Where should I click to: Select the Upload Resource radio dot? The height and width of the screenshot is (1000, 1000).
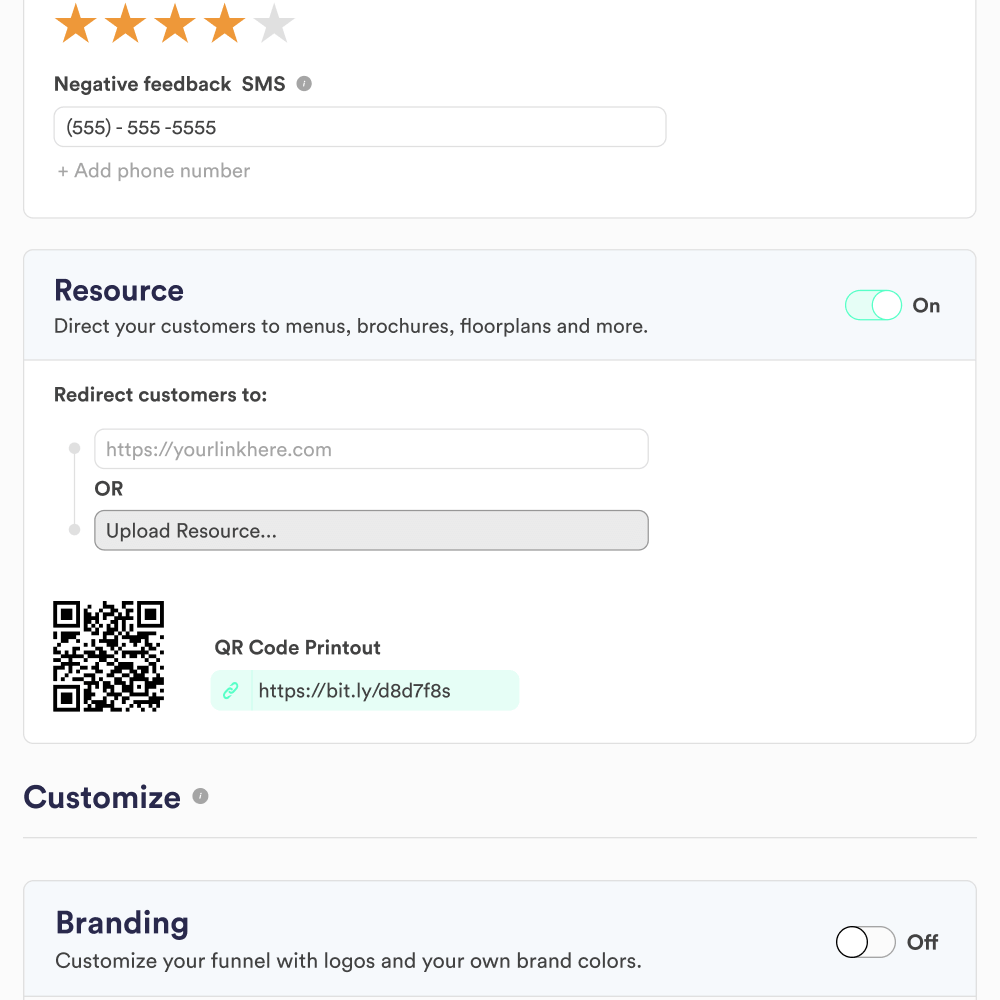75,529
